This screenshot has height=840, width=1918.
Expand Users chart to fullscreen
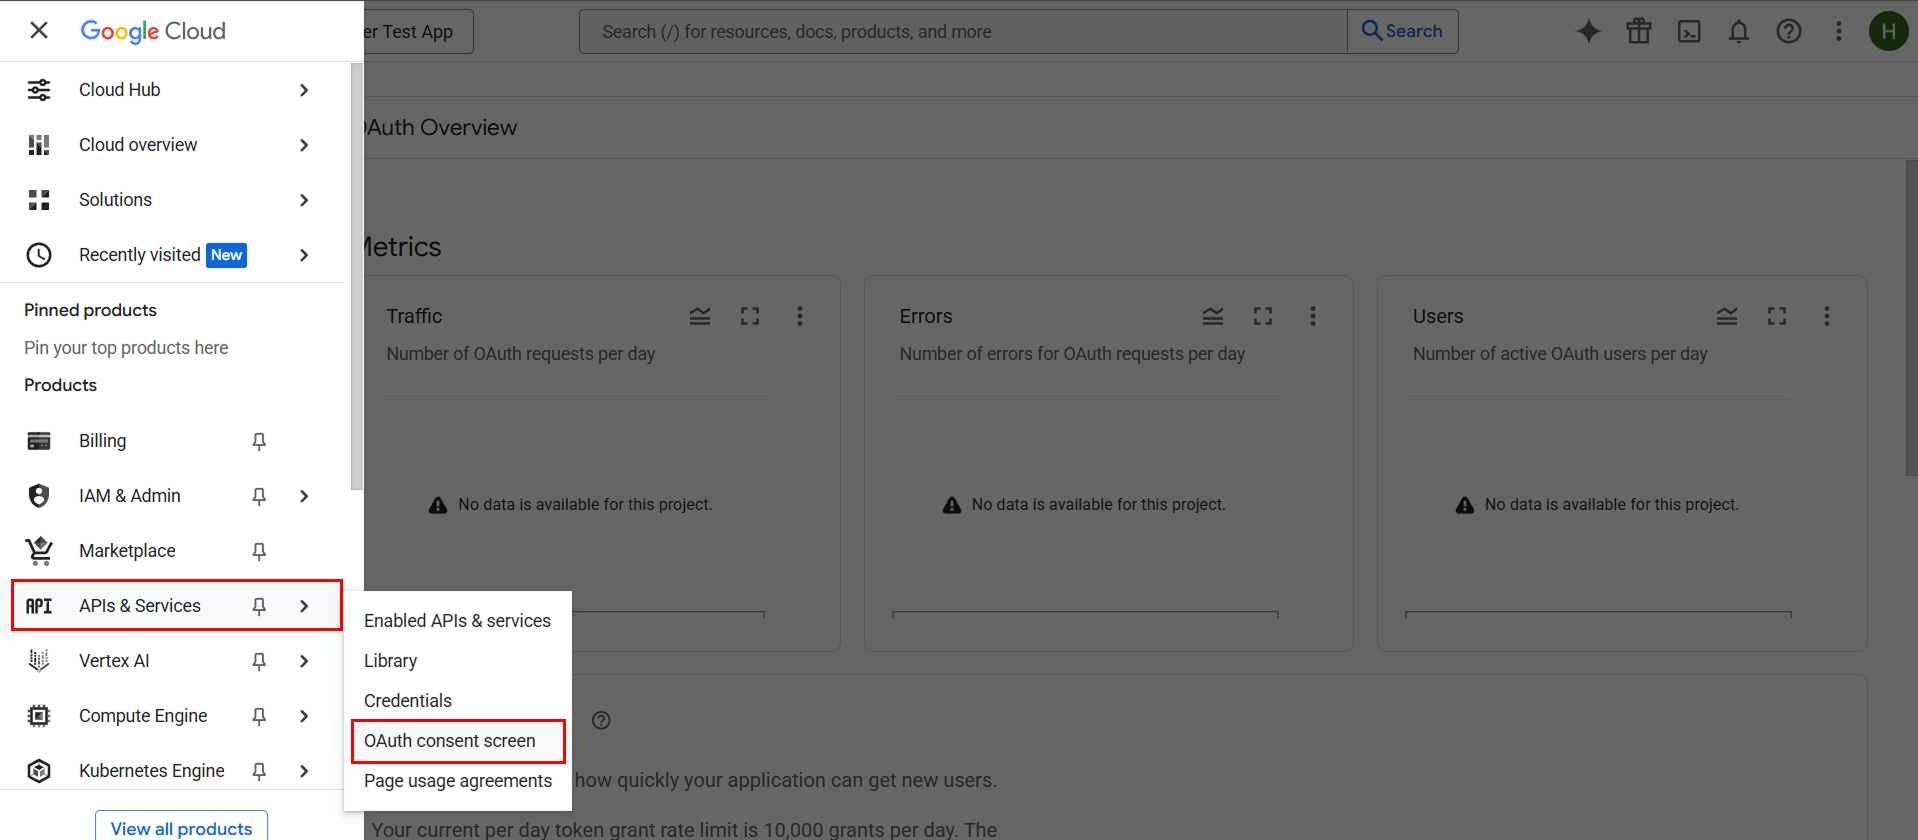pos(1777,316)
